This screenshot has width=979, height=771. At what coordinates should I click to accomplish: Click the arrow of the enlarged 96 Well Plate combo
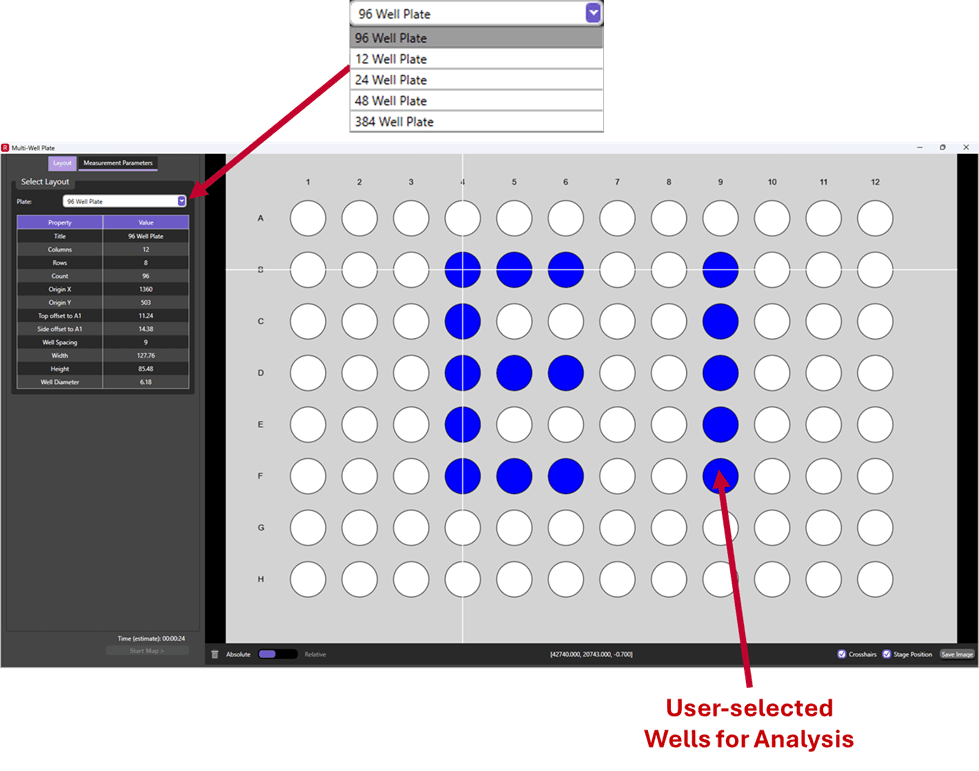(x=593, y=12)
